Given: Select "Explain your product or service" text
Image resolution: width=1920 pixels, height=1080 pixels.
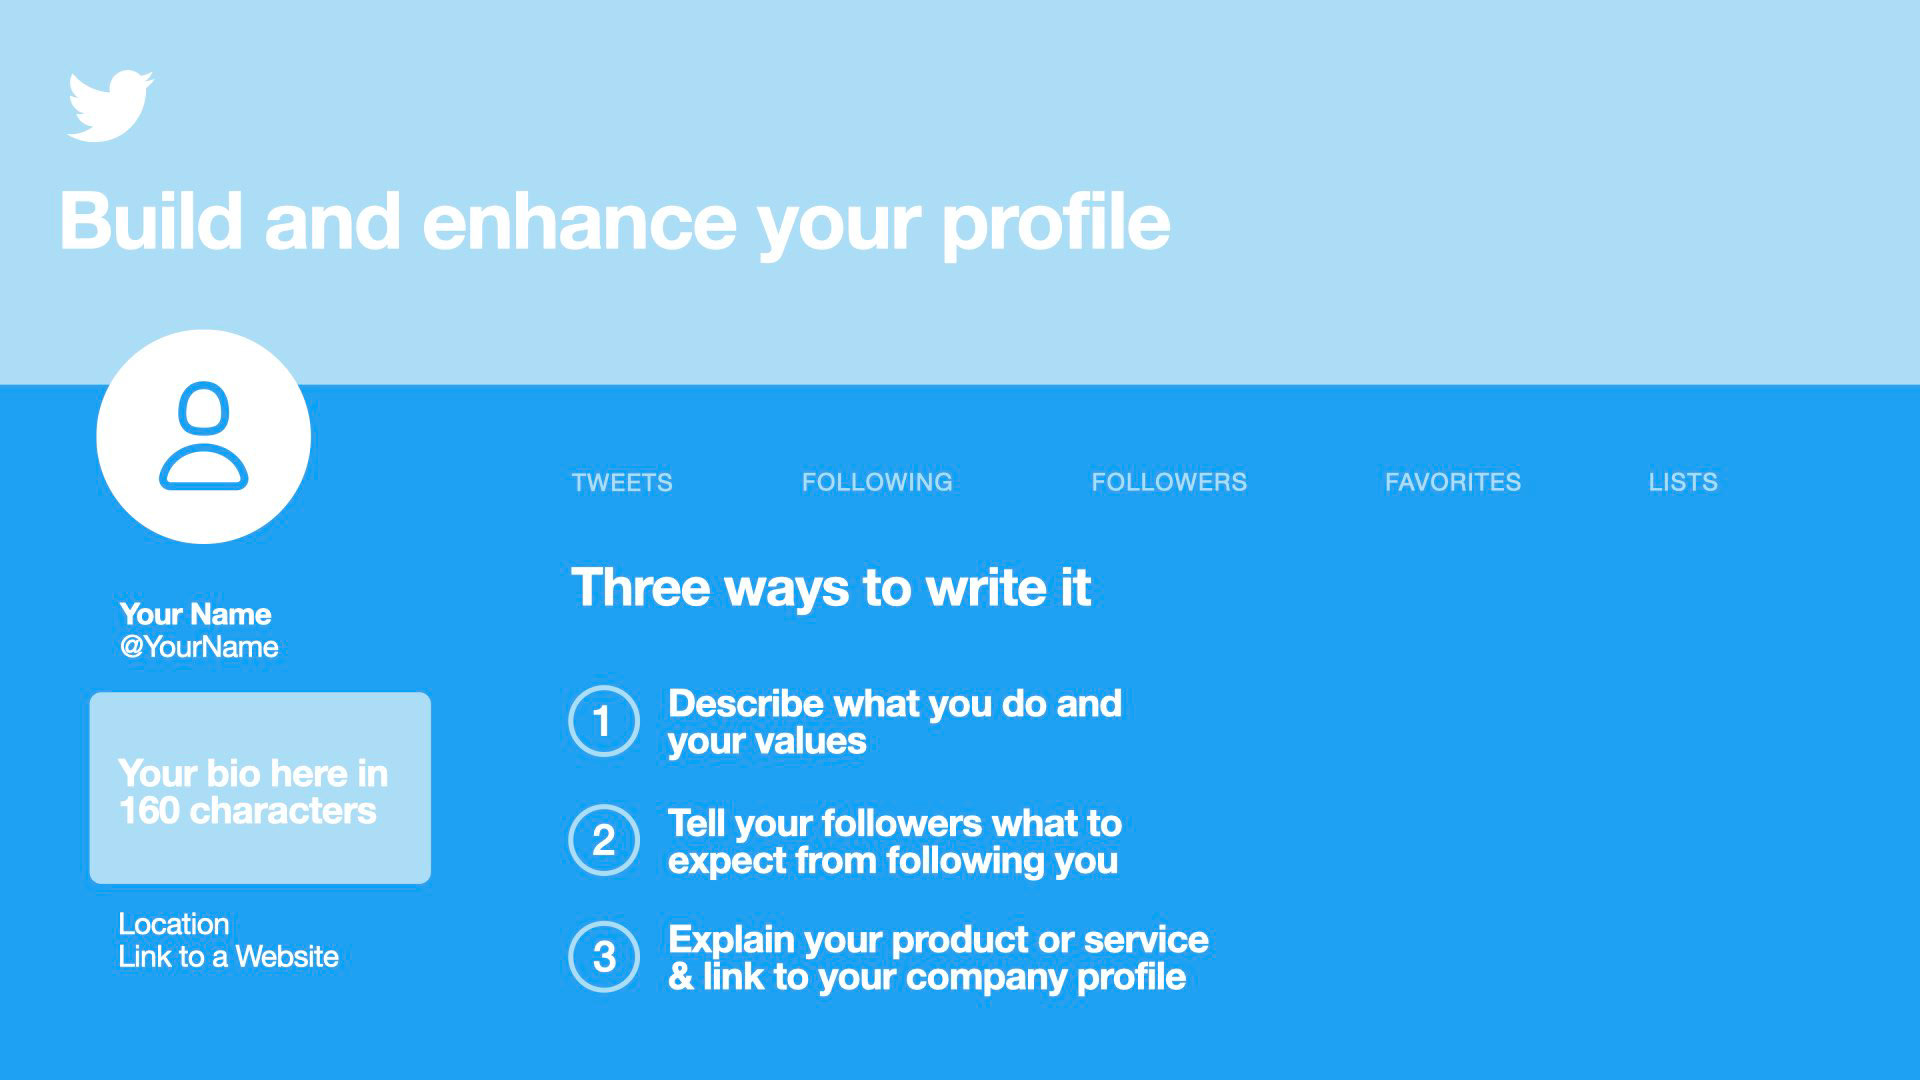Looking at the screenshot, I should click(x=937, y=958).
